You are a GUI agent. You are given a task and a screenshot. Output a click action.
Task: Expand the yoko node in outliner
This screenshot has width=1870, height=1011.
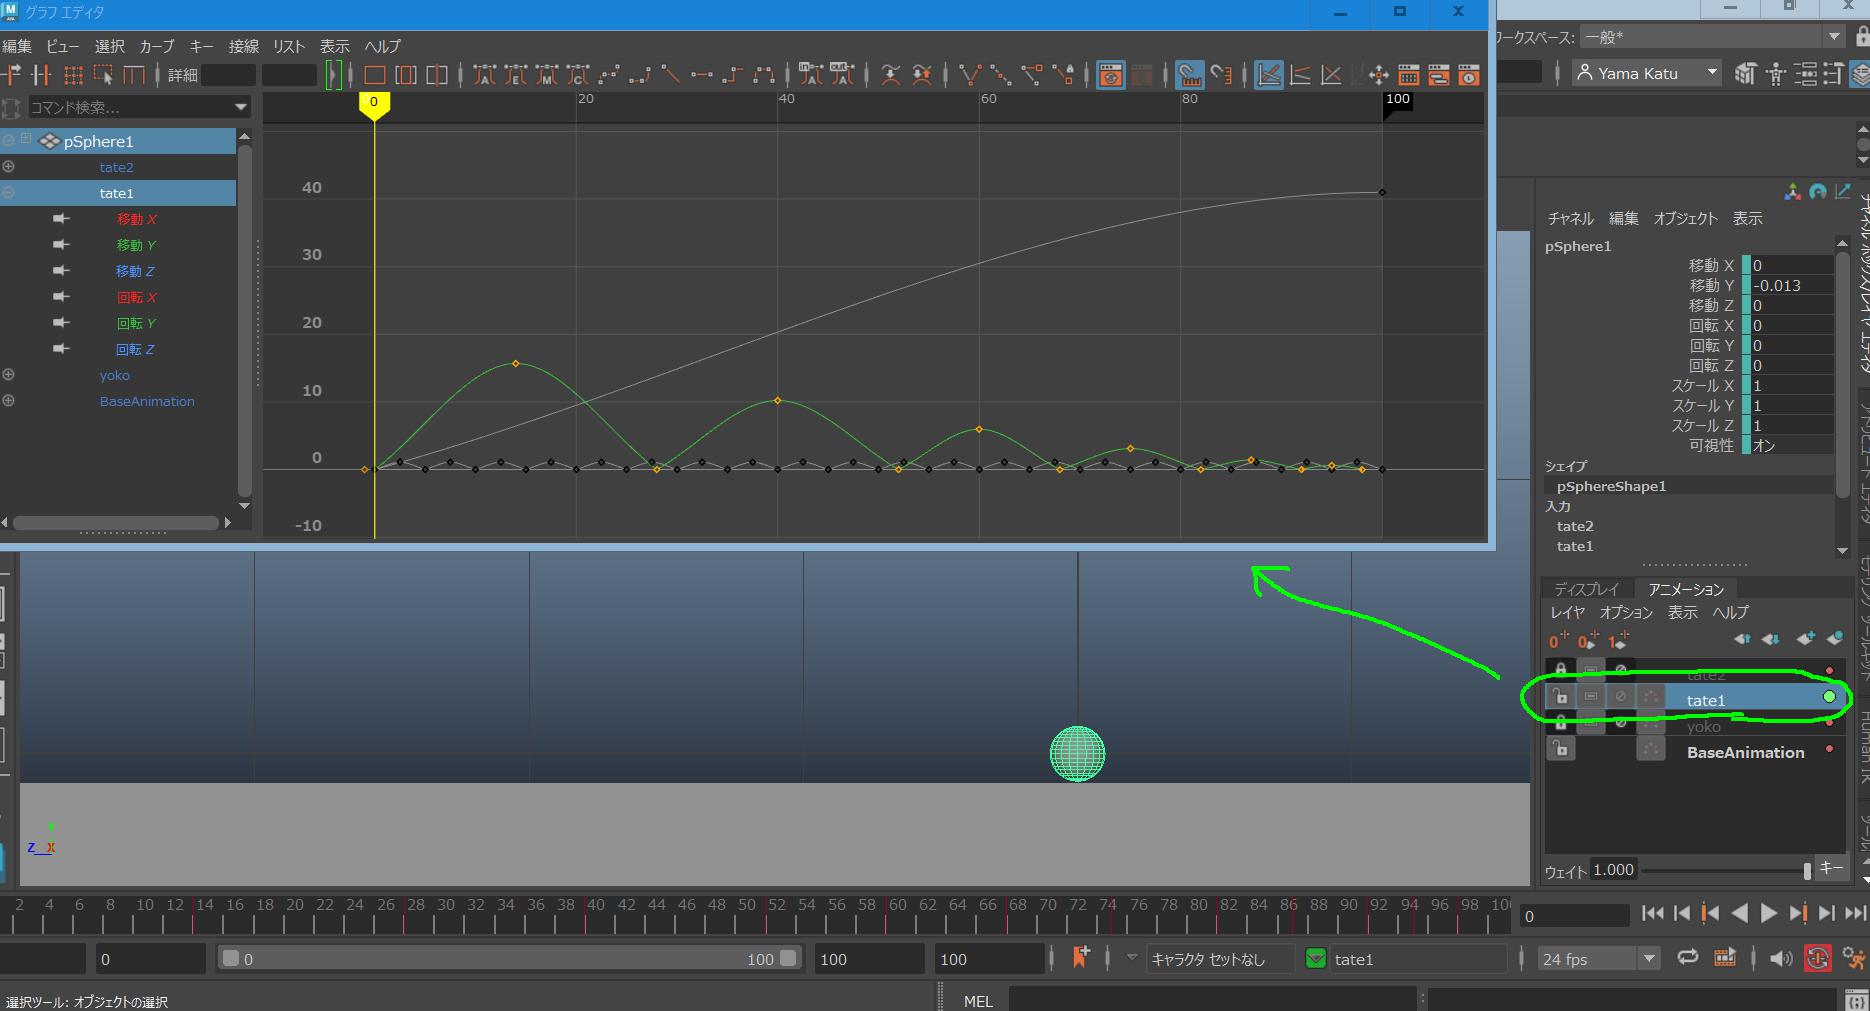(x=8, y=375)
